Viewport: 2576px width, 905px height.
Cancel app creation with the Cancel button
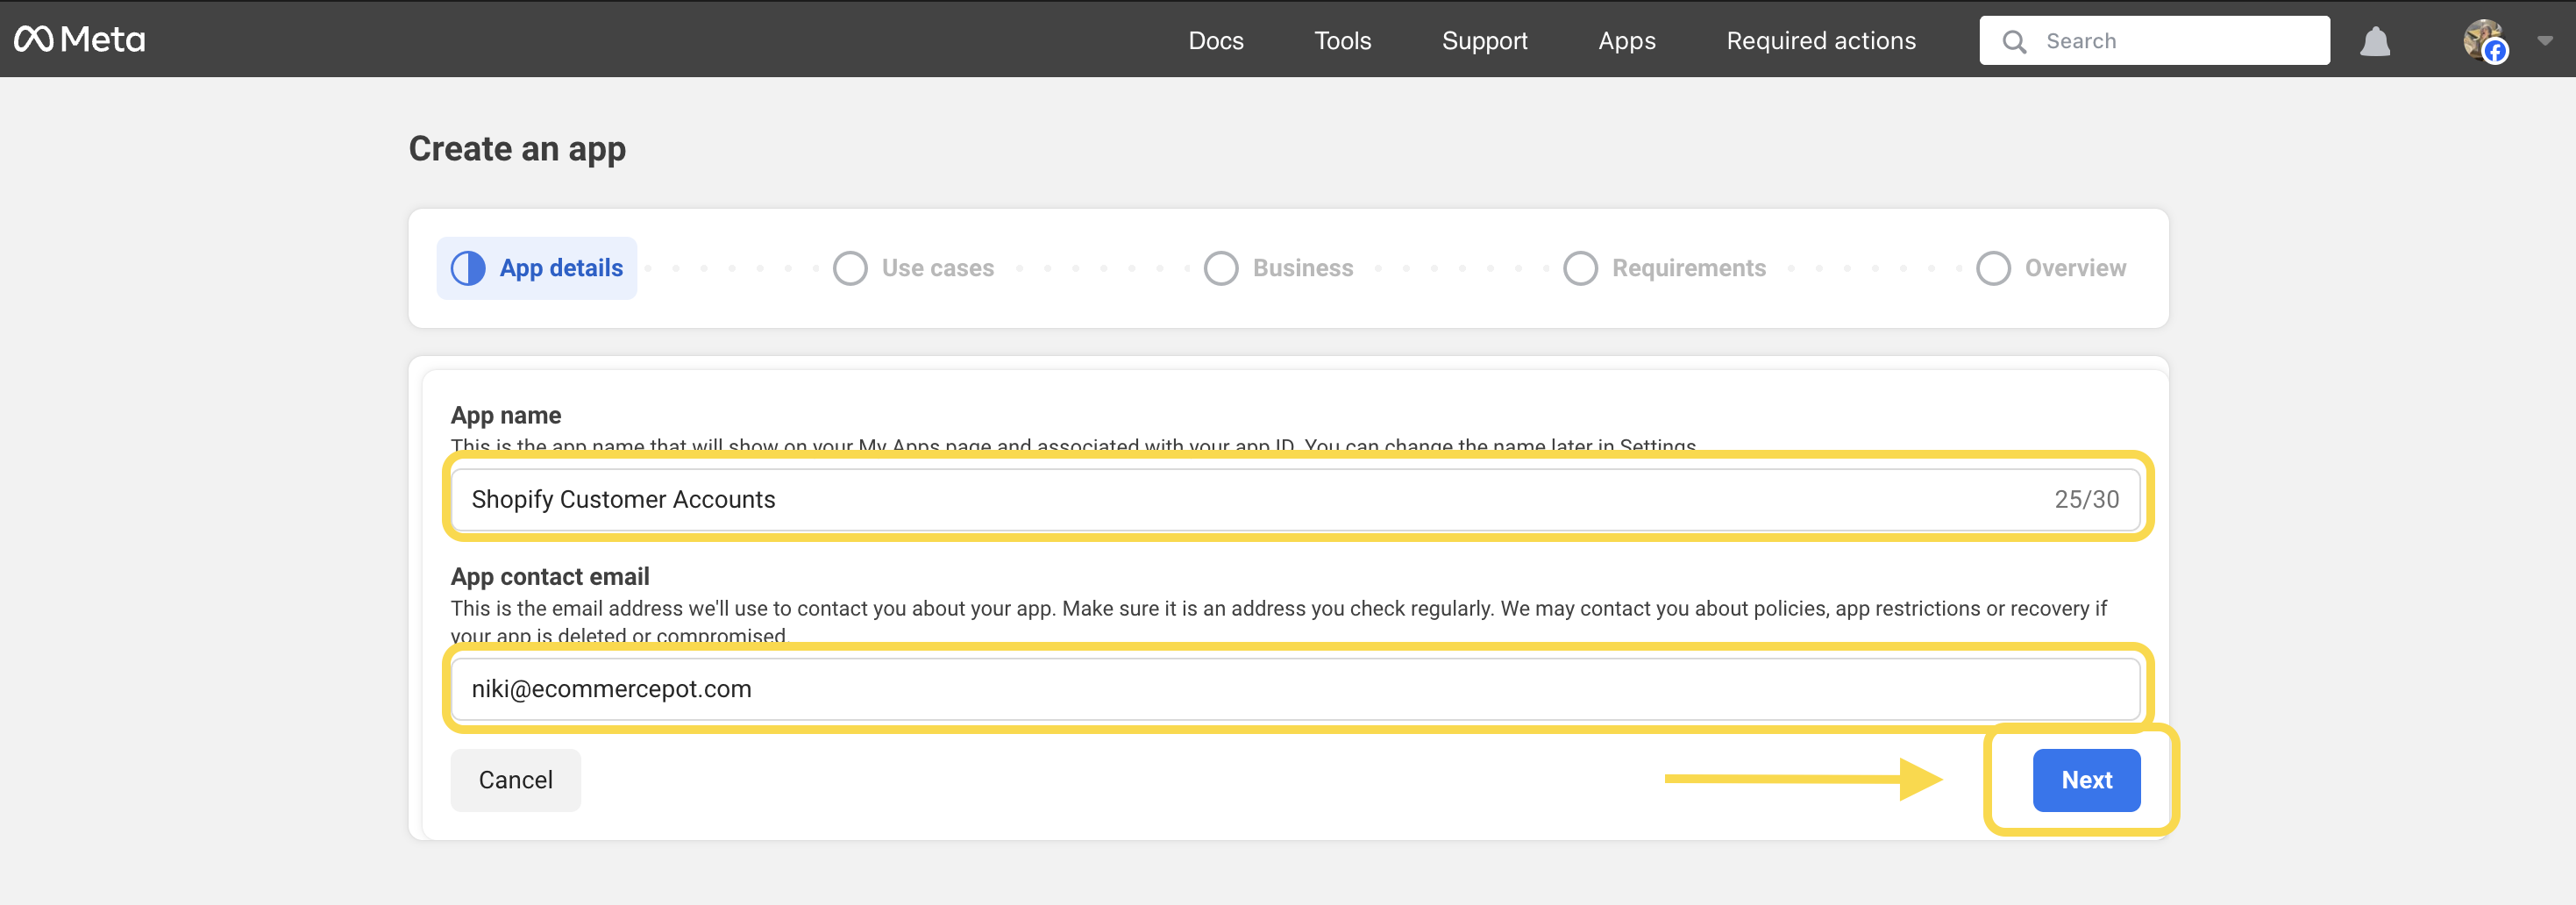(515, 780)
